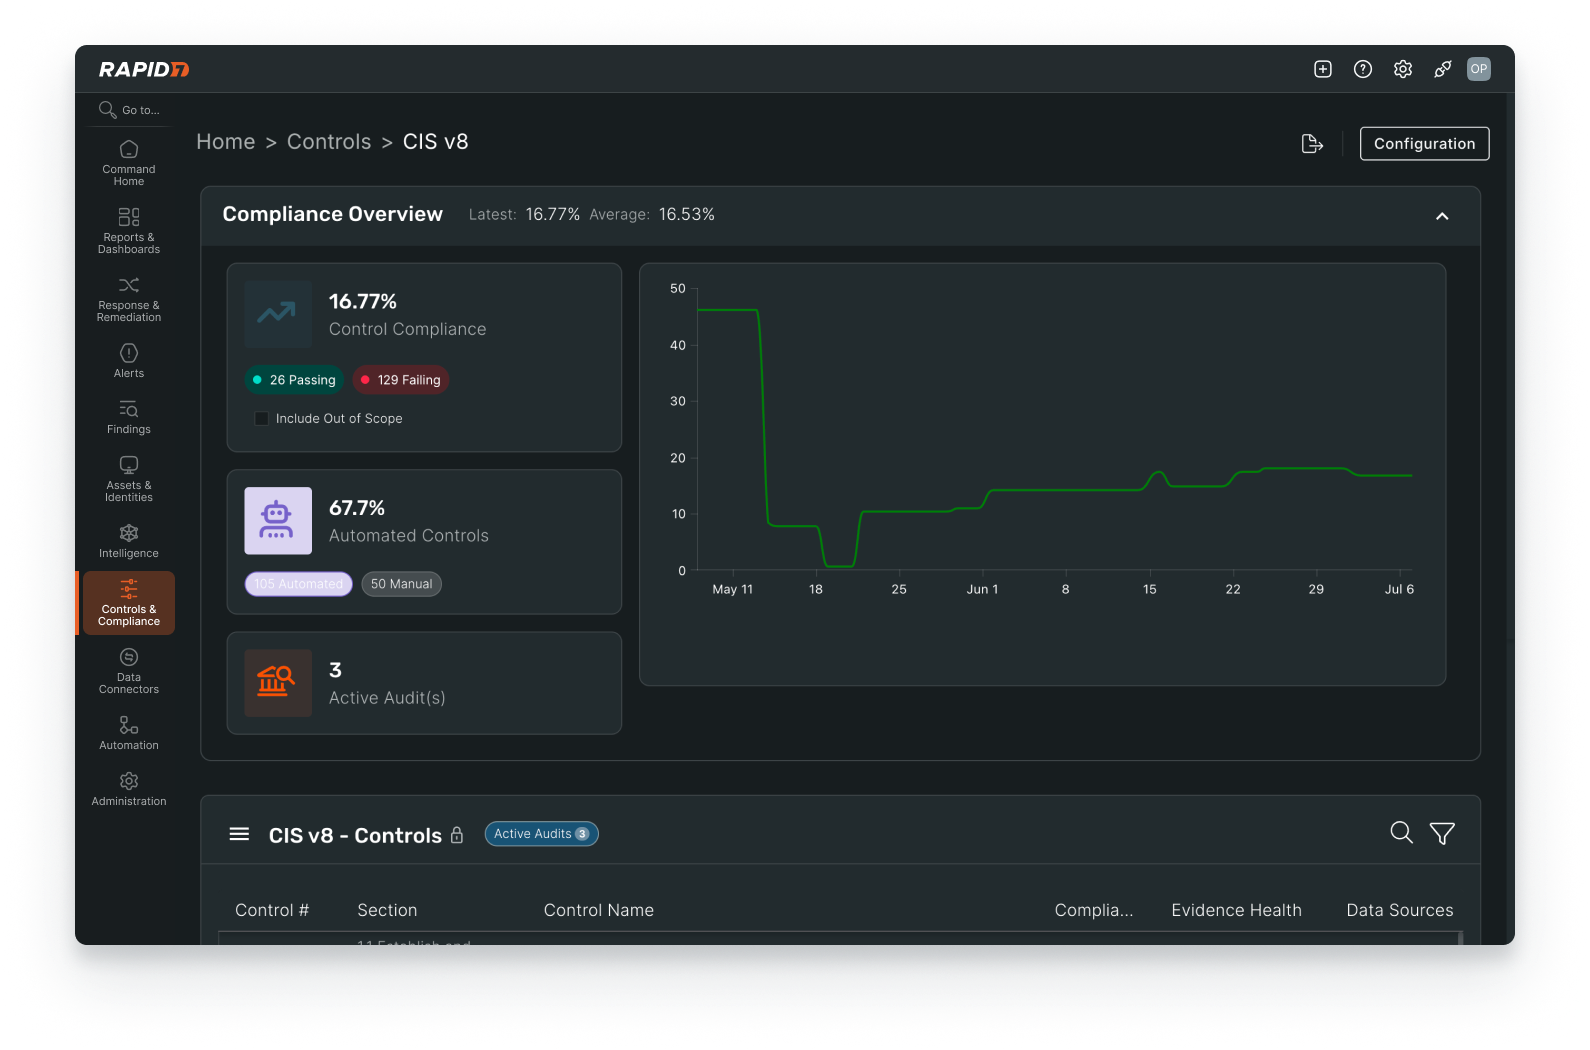Sort by Control # column header
The image size is (1590, 1050).
[272, 910]
